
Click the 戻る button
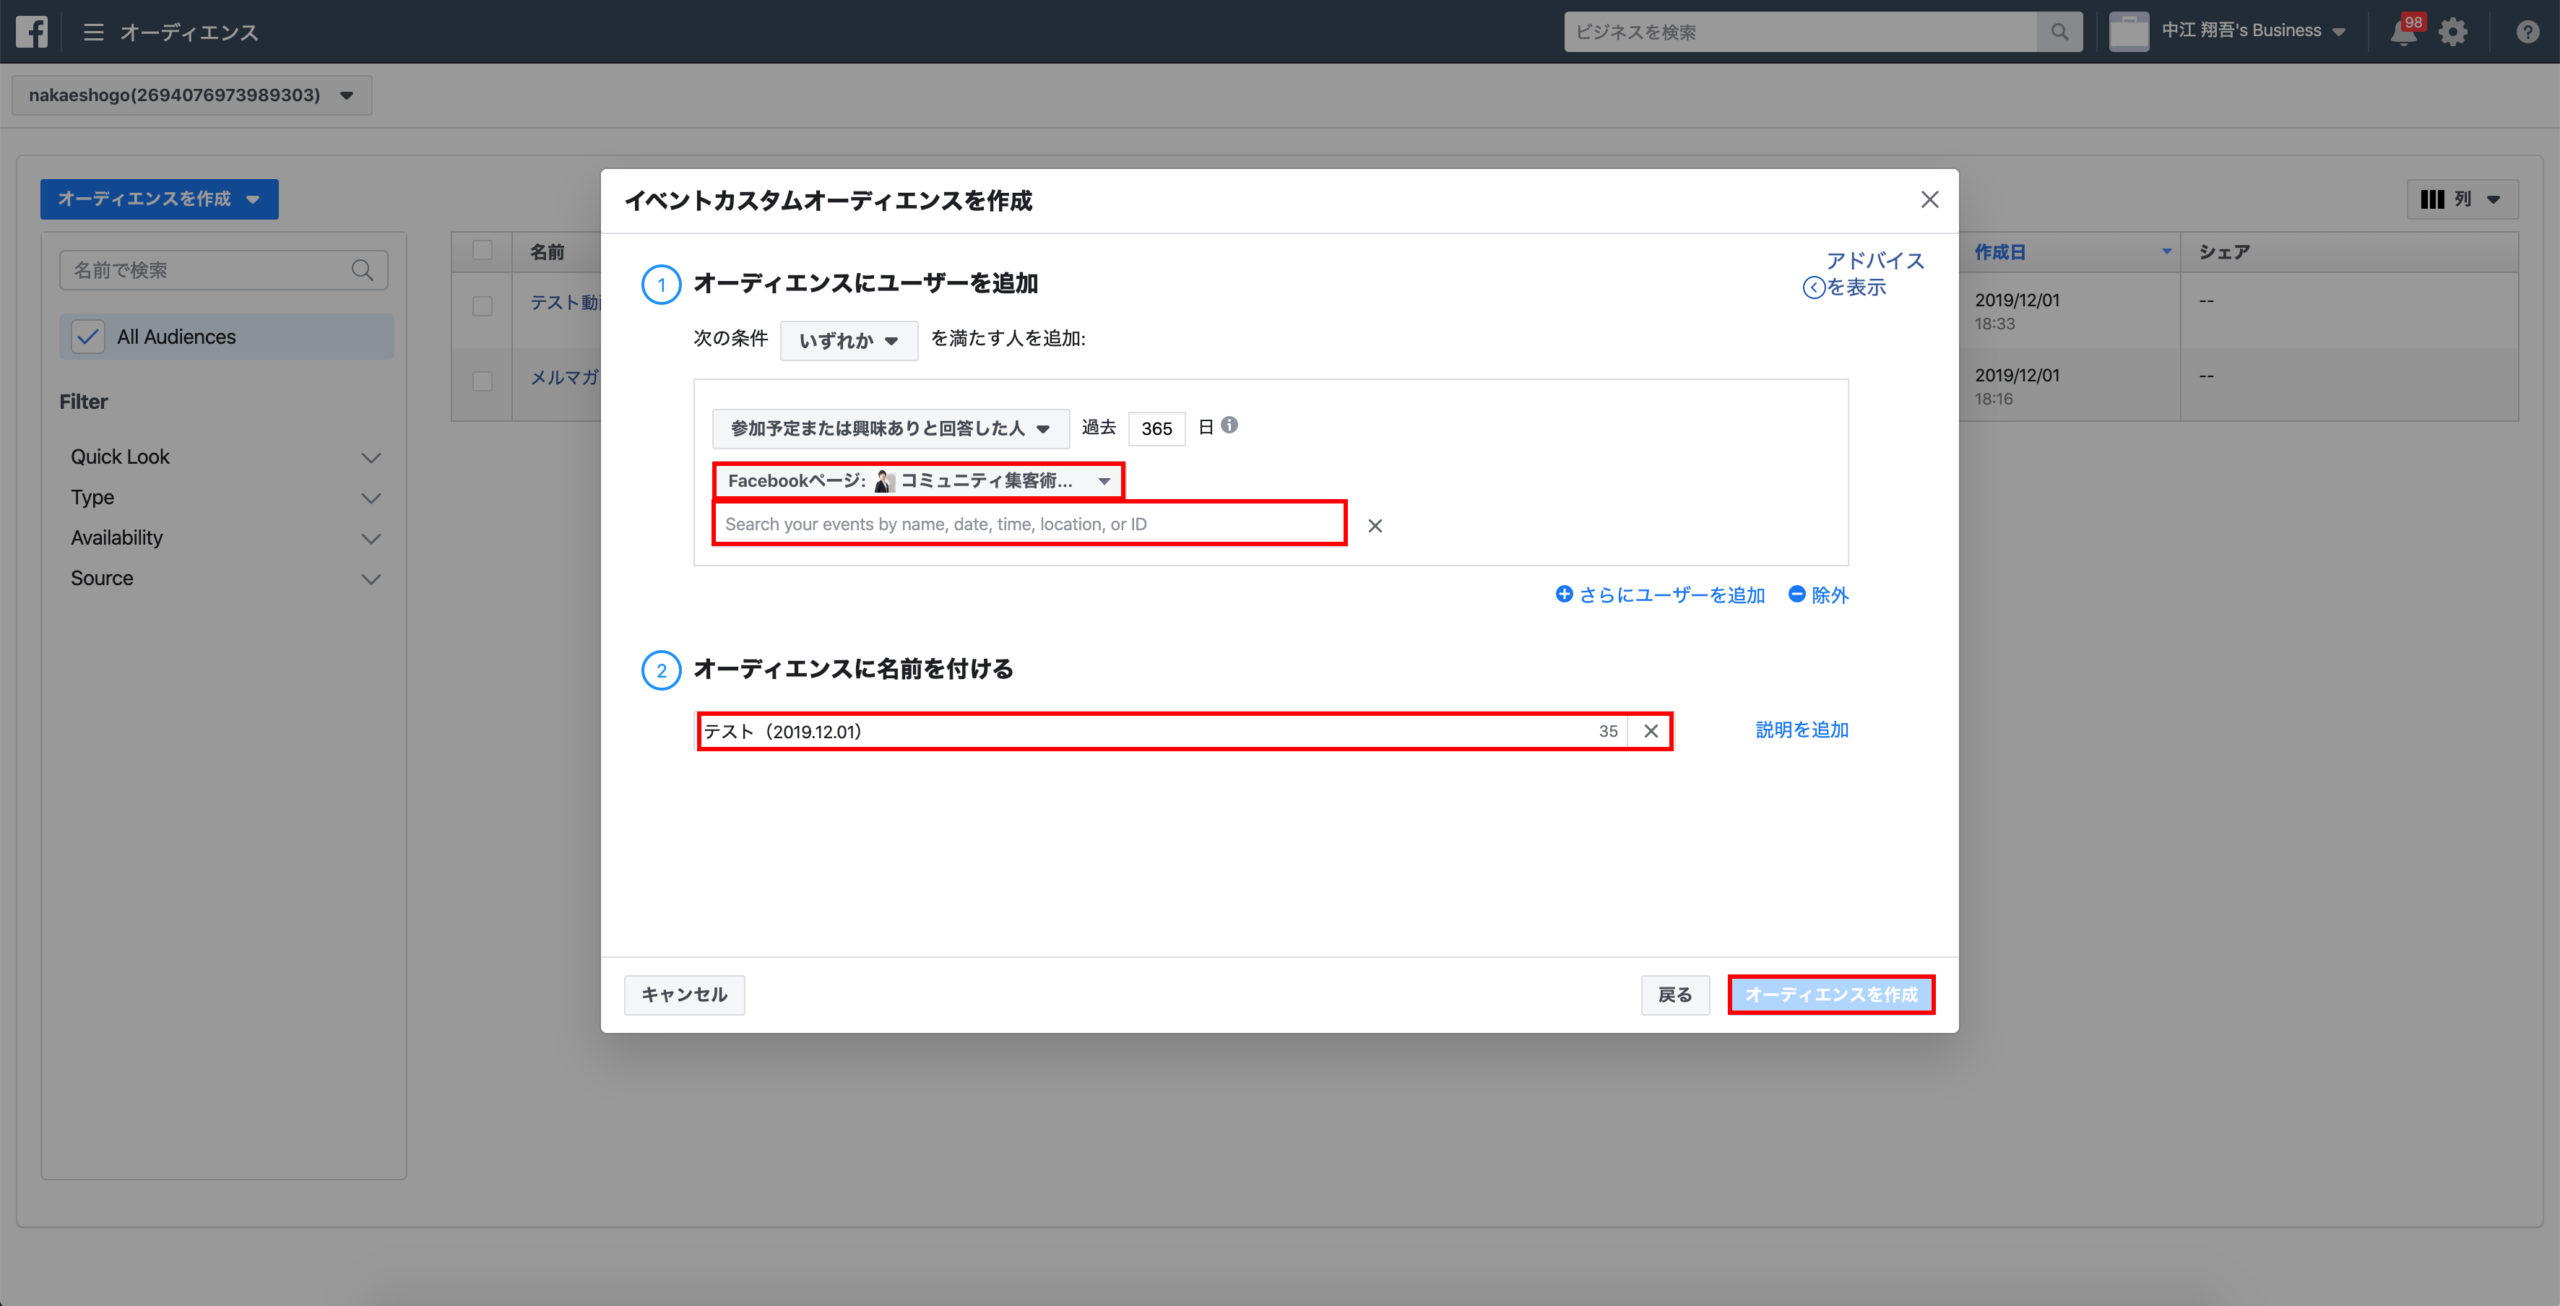point(1674,995)
